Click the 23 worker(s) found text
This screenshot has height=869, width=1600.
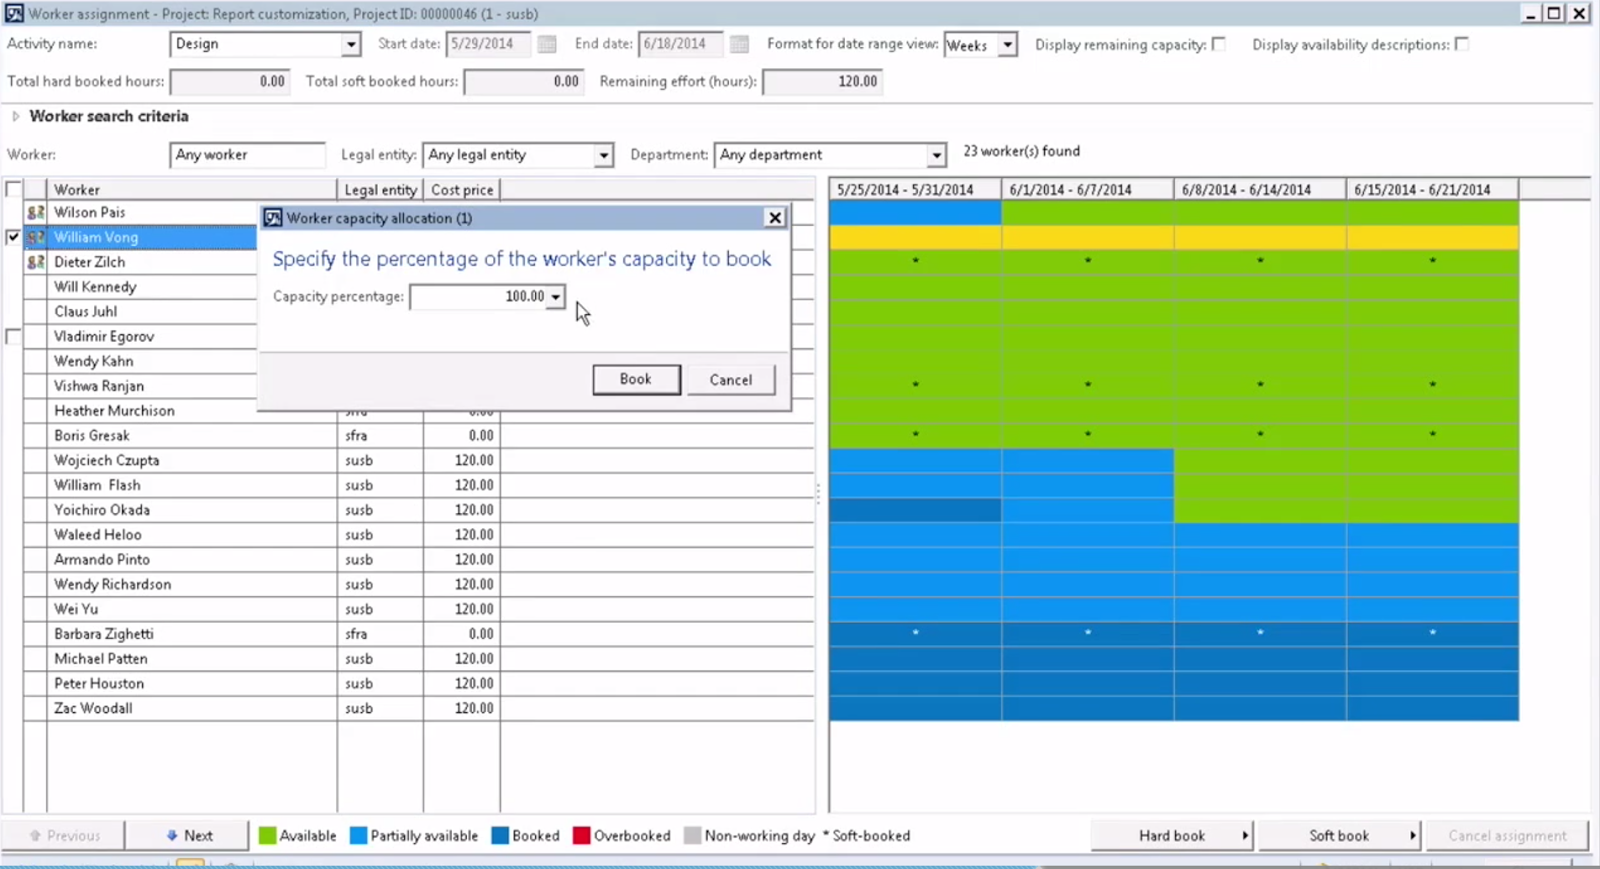click(x=1021, y=151)
